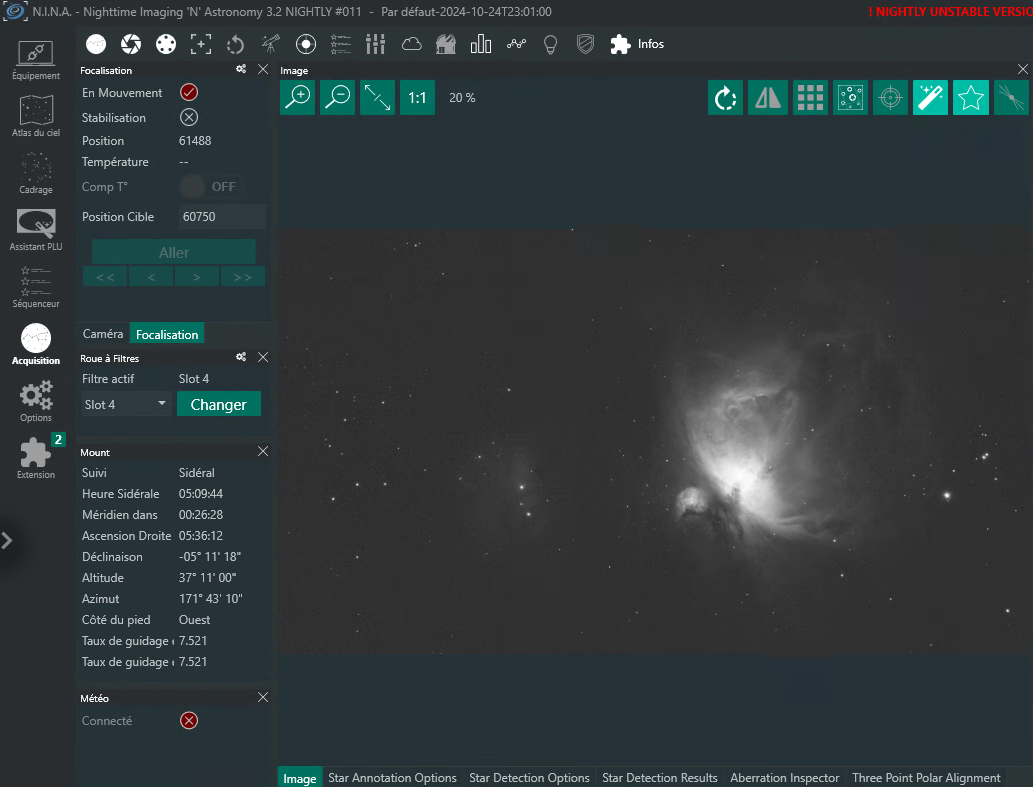Open the Infos plugin panel
Image resolution: width=1033 pixels, height=787 pixels.
[637, 44]
